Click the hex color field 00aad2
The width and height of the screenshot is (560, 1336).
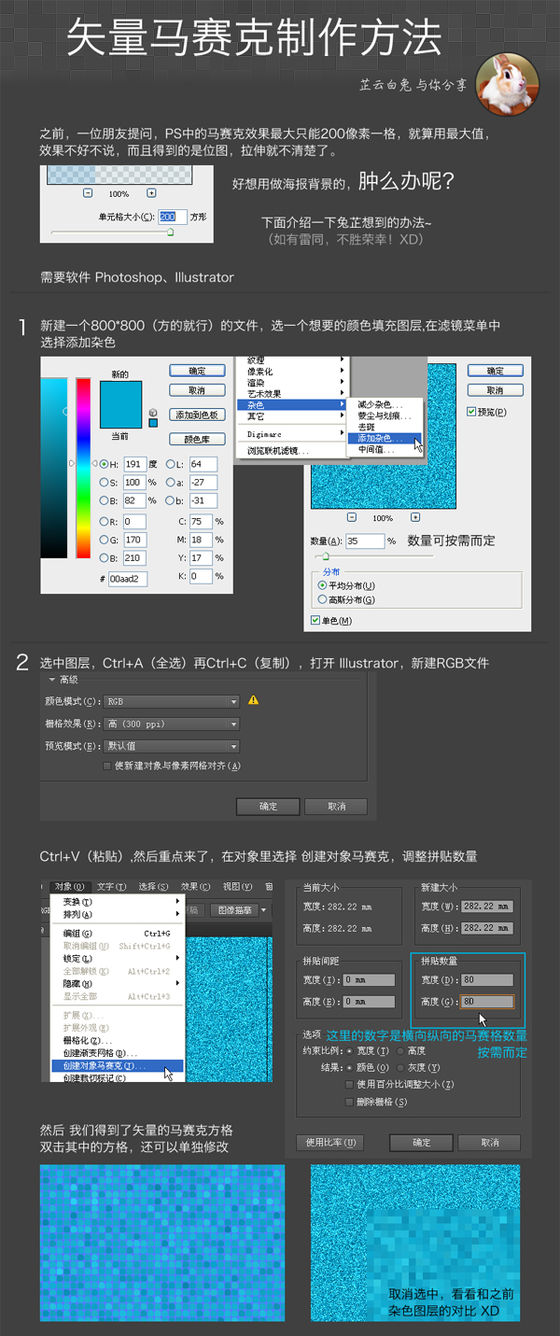tap(129, 578)
